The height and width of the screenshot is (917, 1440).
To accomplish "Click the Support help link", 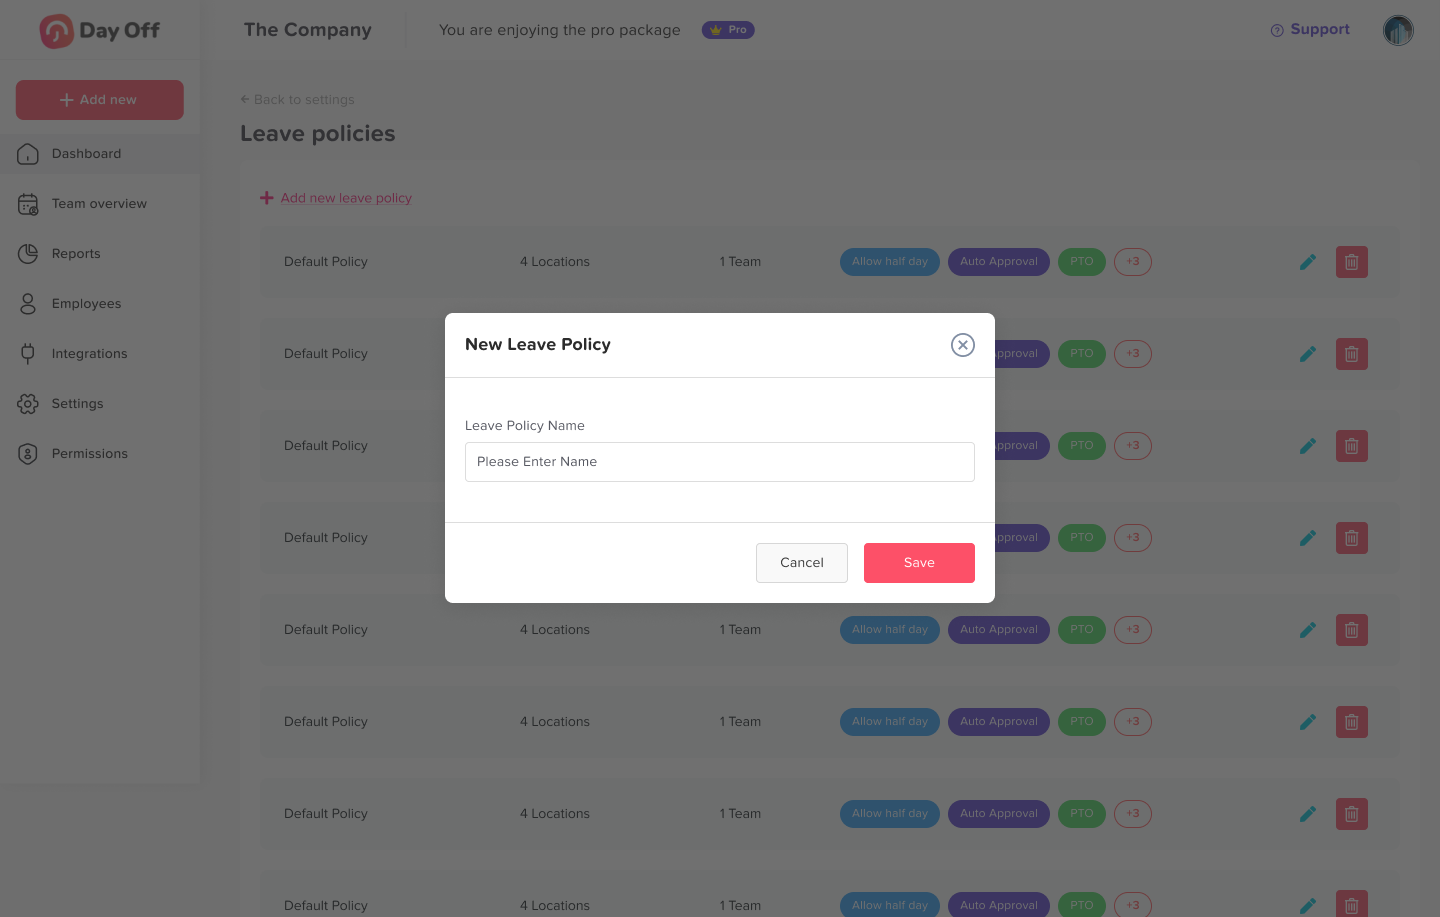I will click(x=1310, y=30).
